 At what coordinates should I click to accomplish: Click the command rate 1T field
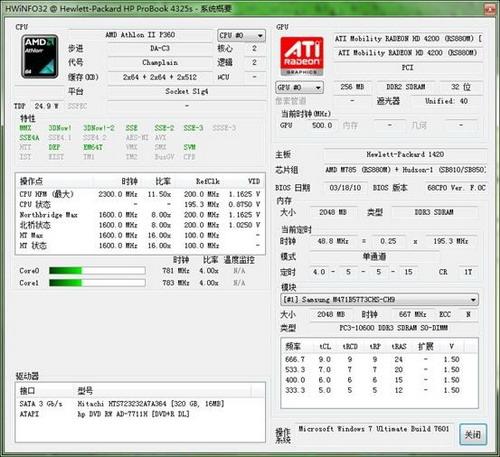[468, 272]
